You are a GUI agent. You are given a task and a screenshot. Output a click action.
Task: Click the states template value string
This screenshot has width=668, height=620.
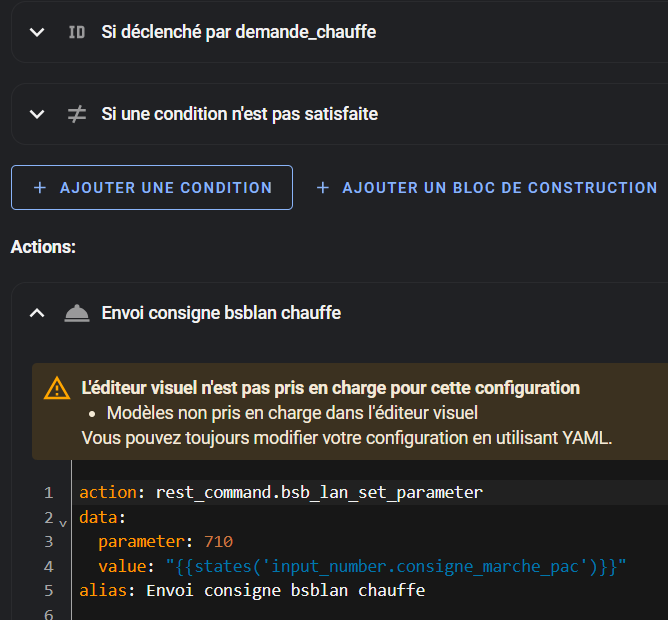[x=396, y=566]
